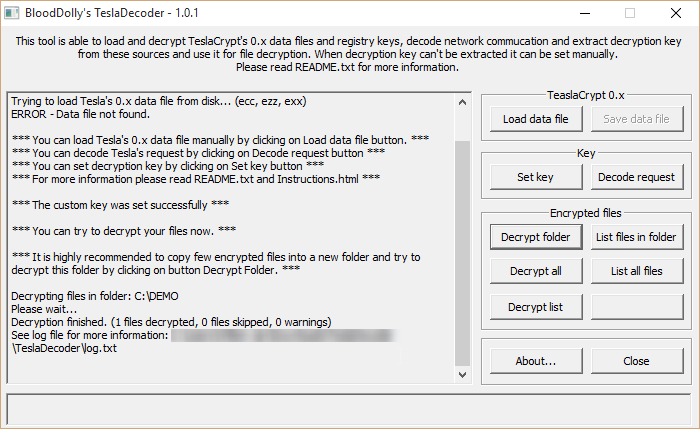Image resolution: width=700 pixels, height=429 pixels.
Task: Click the Decode request button
Action: point(636,177)
